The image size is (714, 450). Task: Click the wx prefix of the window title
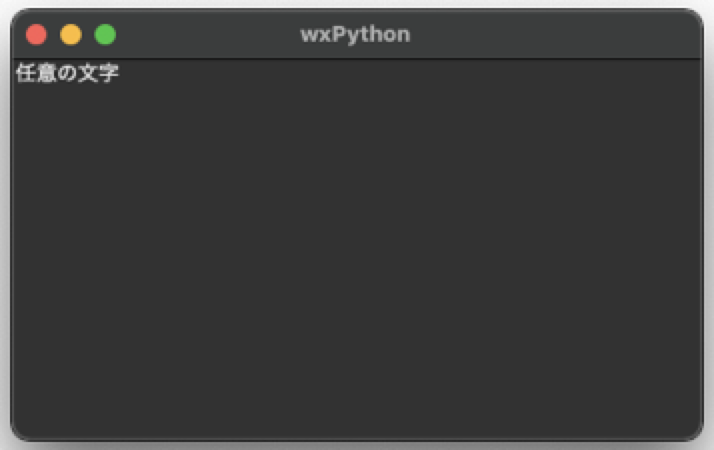point(316,36)
